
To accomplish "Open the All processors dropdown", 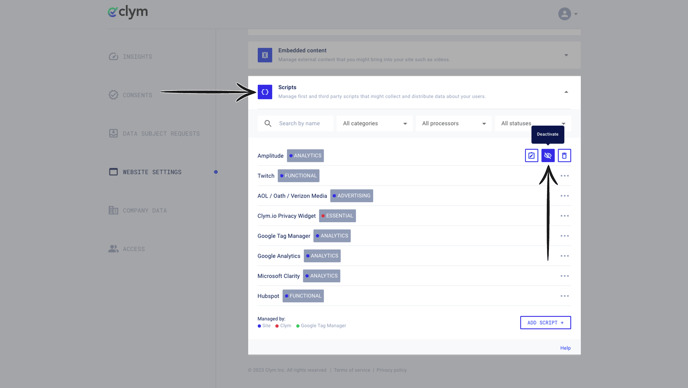I will (453, 123).
